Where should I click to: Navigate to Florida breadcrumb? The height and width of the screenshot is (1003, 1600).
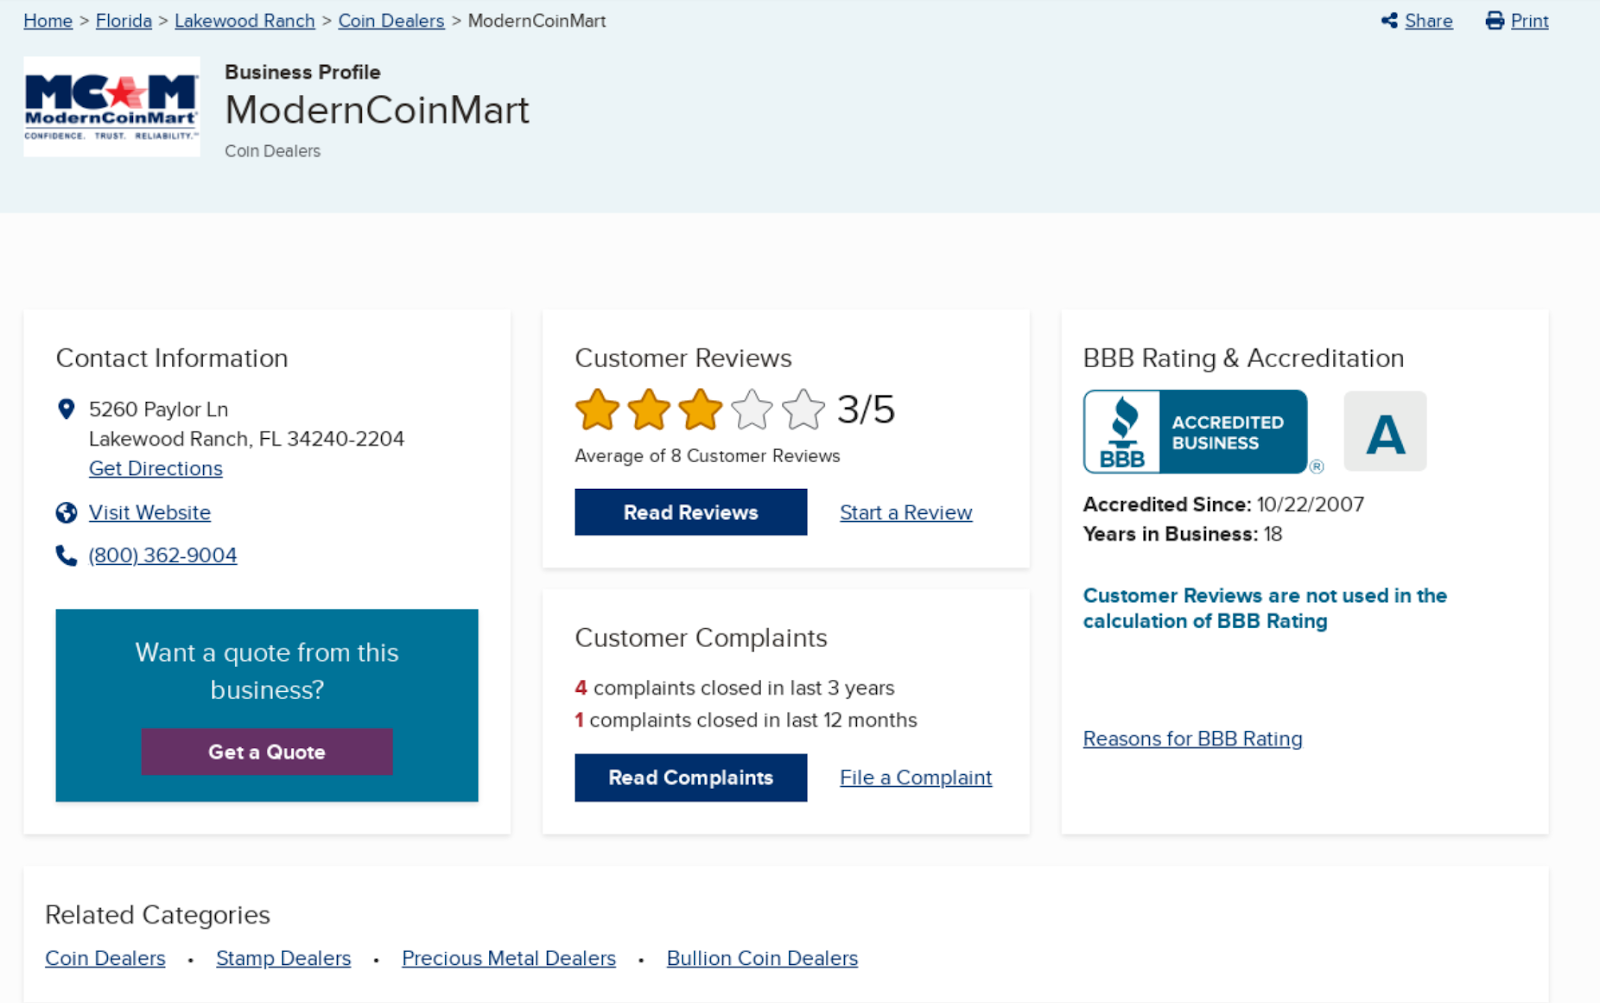coord(124,21)
